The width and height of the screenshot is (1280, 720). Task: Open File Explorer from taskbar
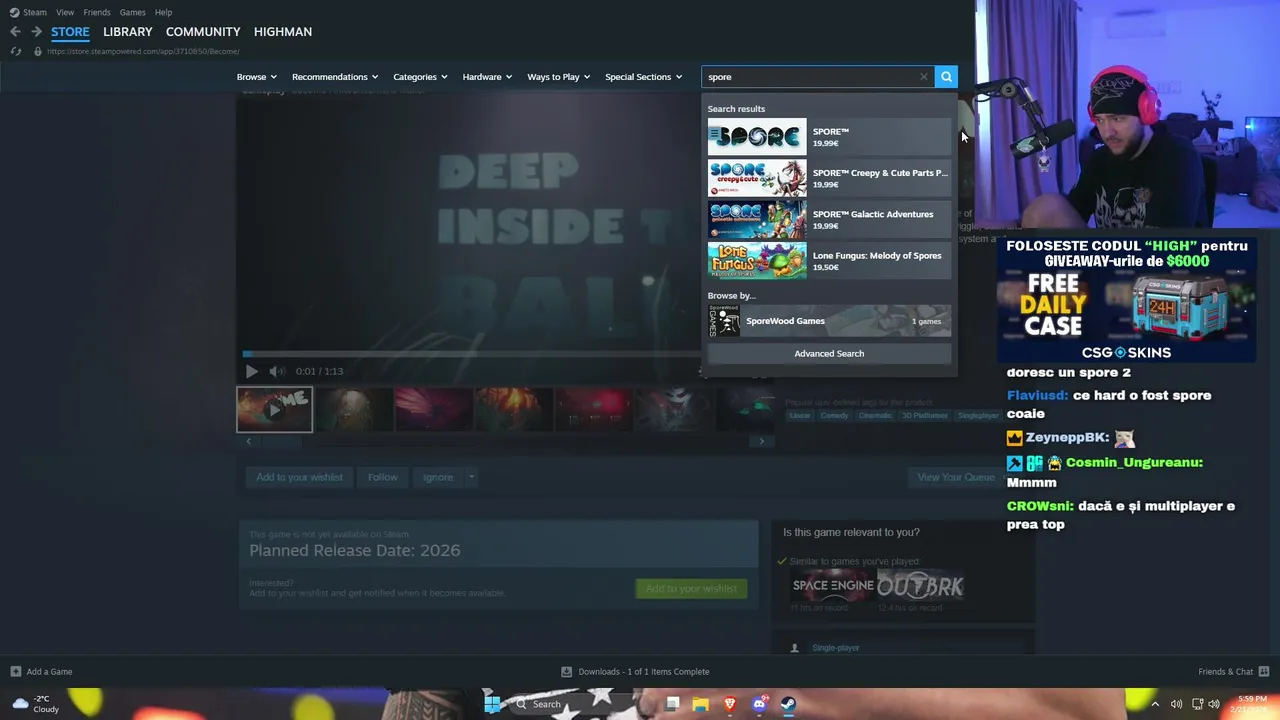[x=701, y=704]
